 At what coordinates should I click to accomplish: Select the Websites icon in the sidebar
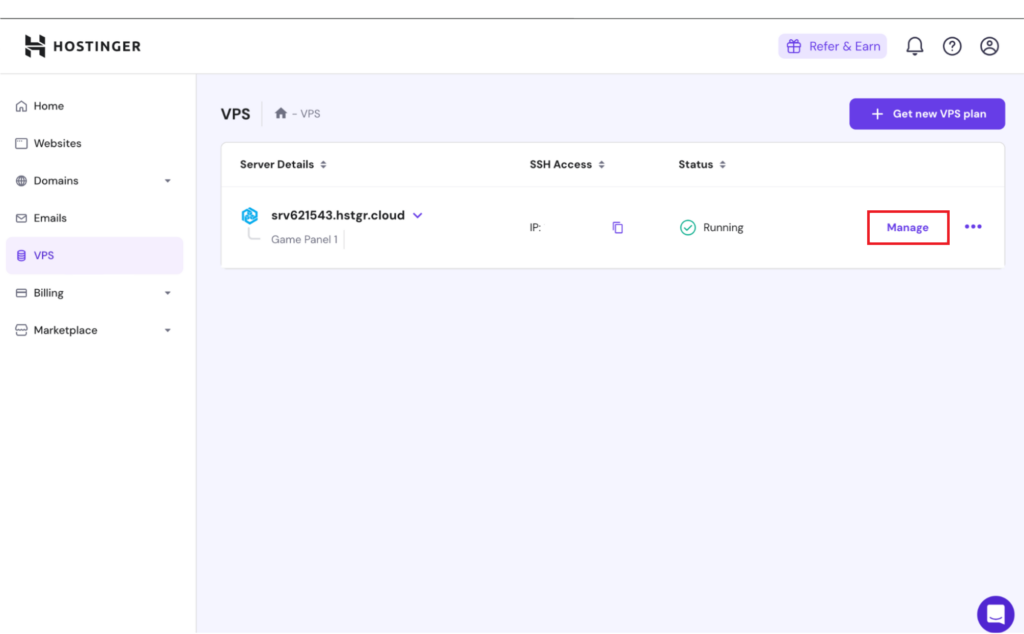point(20,143)
